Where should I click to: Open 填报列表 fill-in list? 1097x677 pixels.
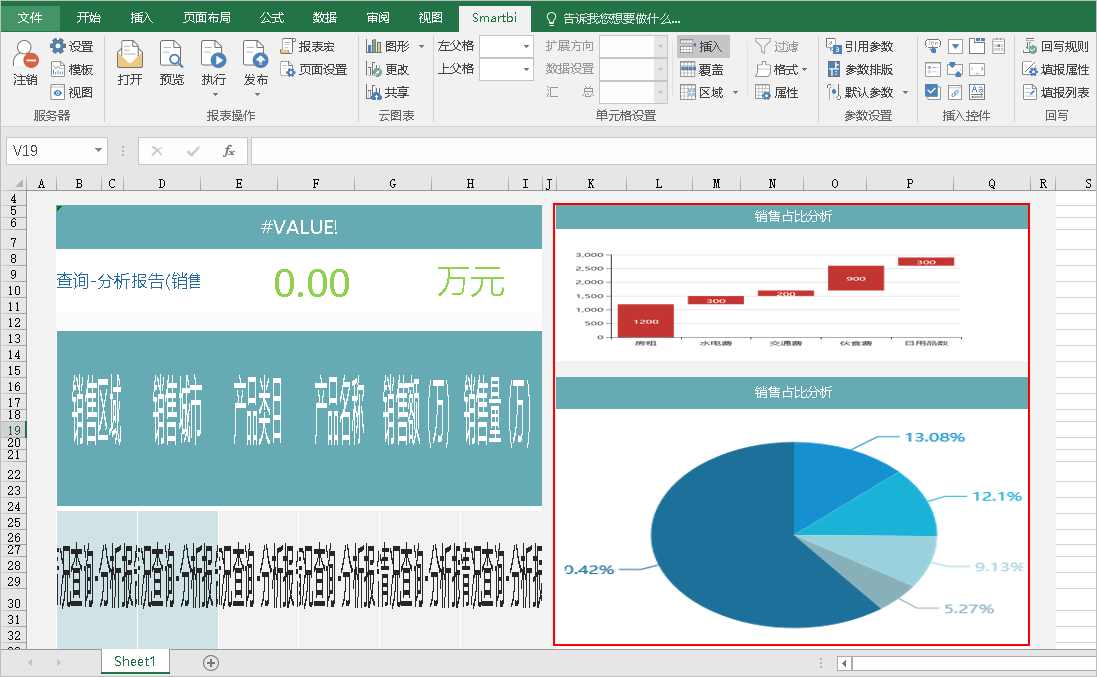point(1056,92)
